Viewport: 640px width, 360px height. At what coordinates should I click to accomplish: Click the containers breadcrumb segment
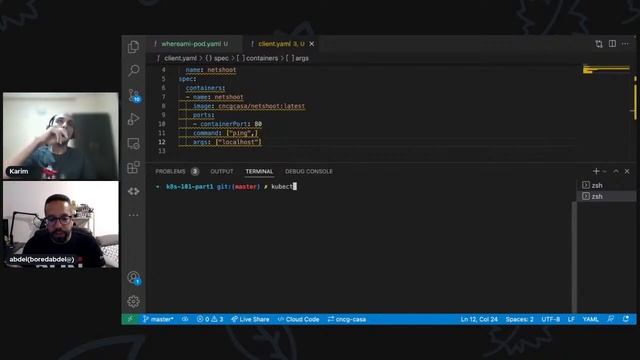[x=258, y=58]
